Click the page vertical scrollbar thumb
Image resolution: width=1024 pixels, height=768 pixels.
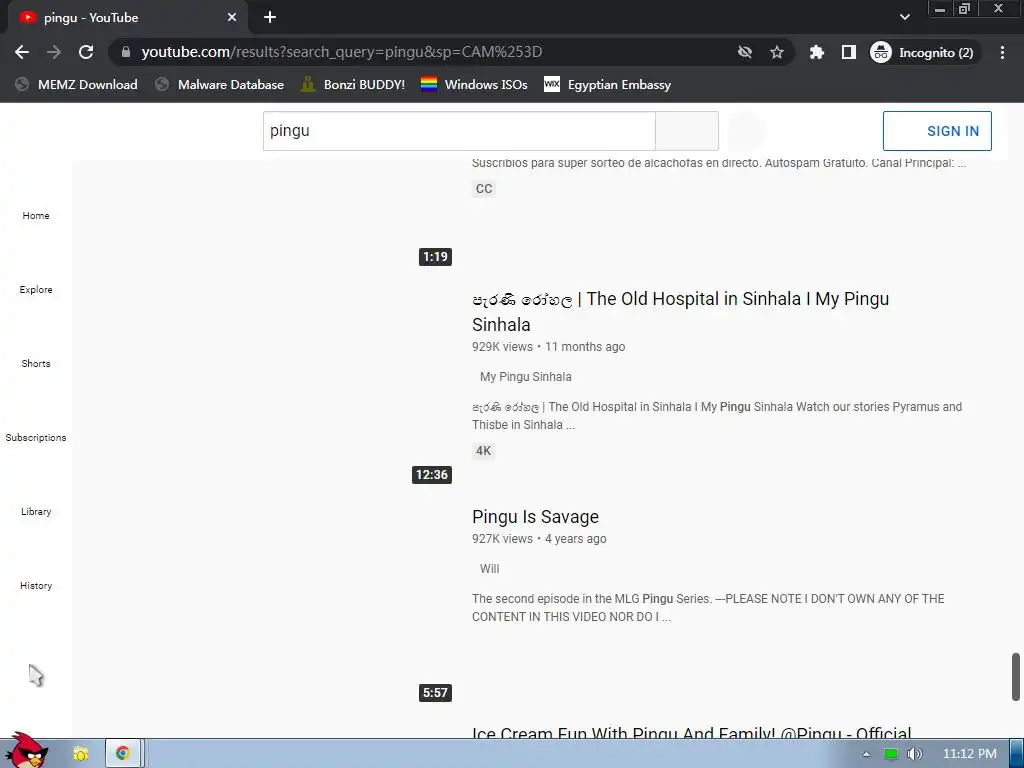click(x=1016, y=677)
